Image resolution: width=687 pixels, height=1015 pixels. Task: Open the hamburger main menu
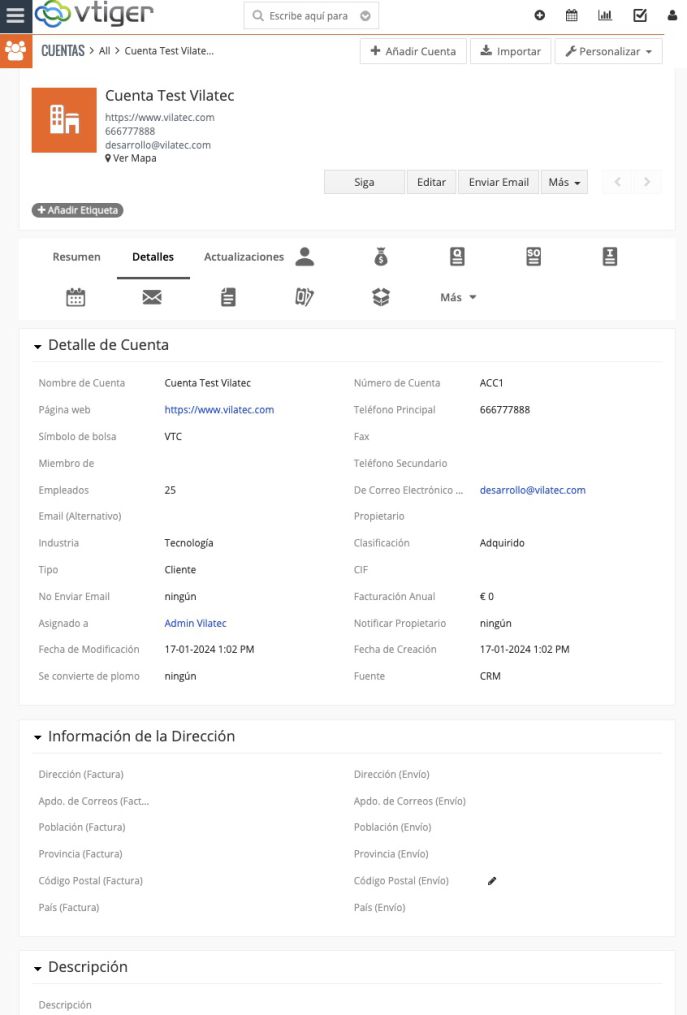(15, 16)
